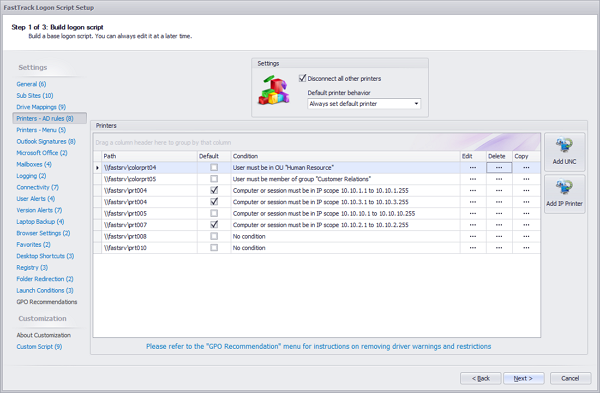Image resolution: width=600 pixels, height=393 pixels.
Task: Click Edit ellipsis for \\fastsrv\prt010 row
Action: [x=473, y=248]
